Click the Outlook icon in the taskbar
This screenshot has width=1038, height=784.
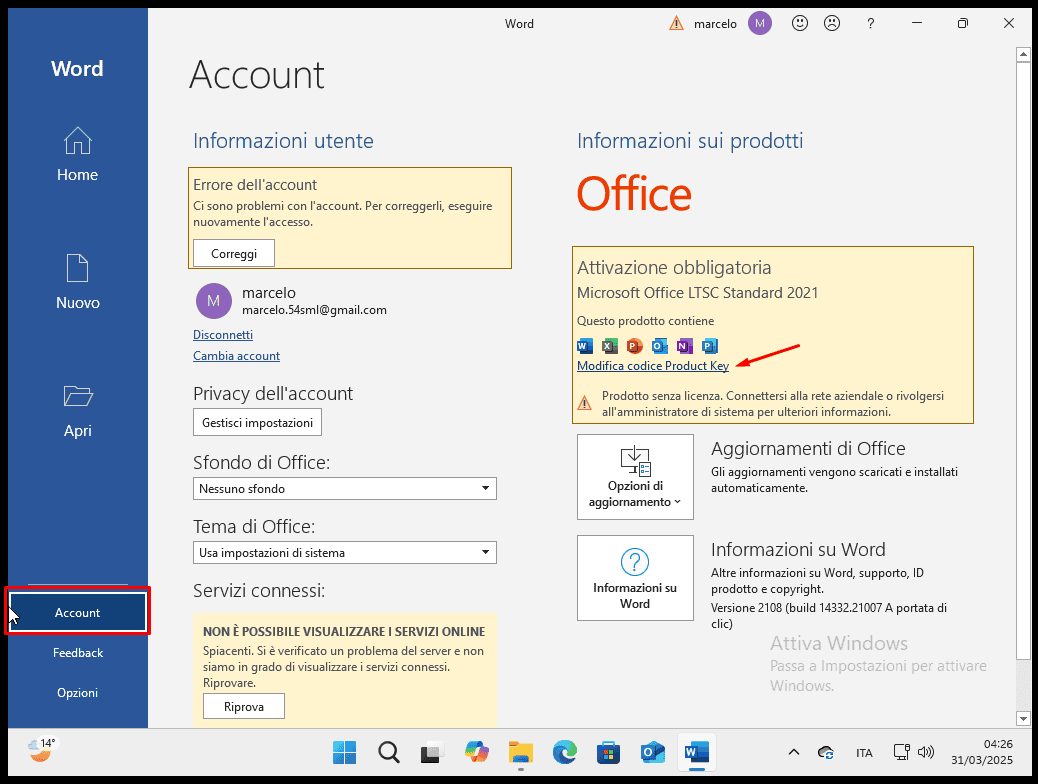pos(653,752)
